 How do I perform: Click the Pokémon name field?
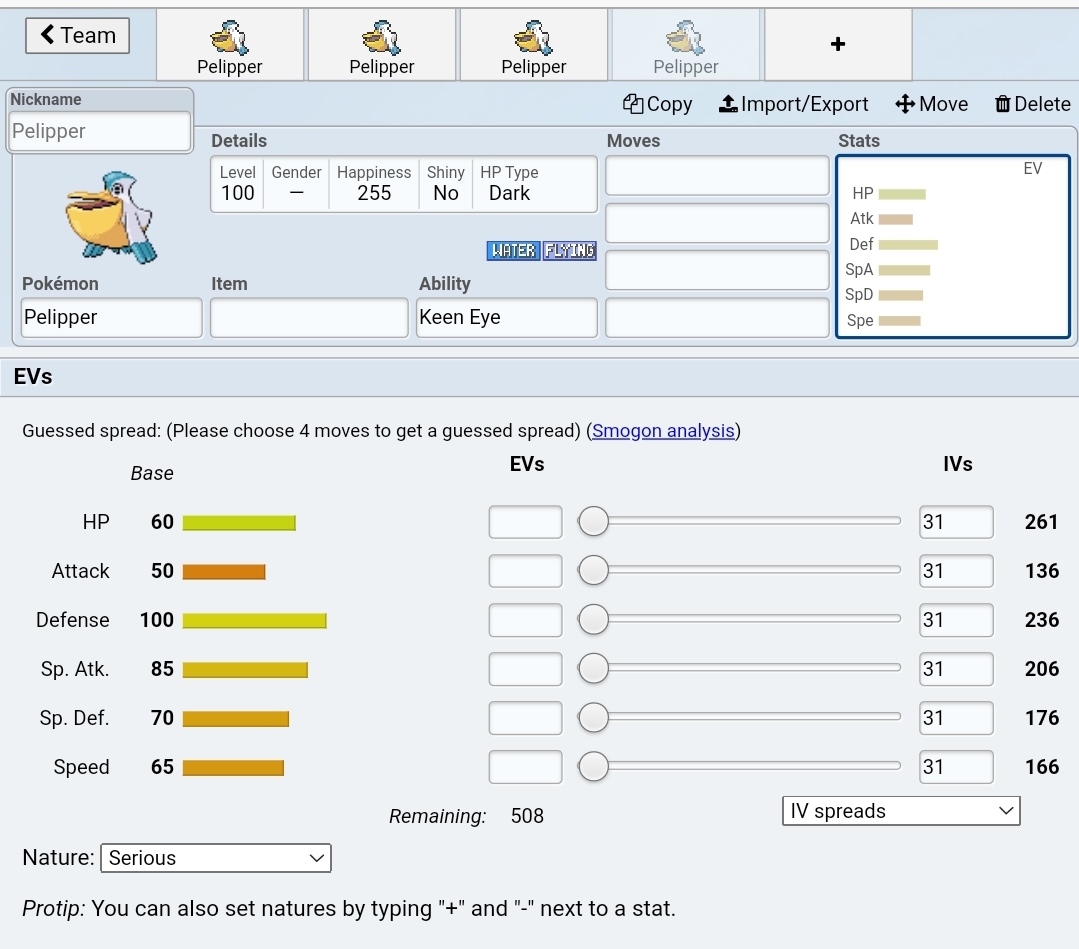(111, 317)
